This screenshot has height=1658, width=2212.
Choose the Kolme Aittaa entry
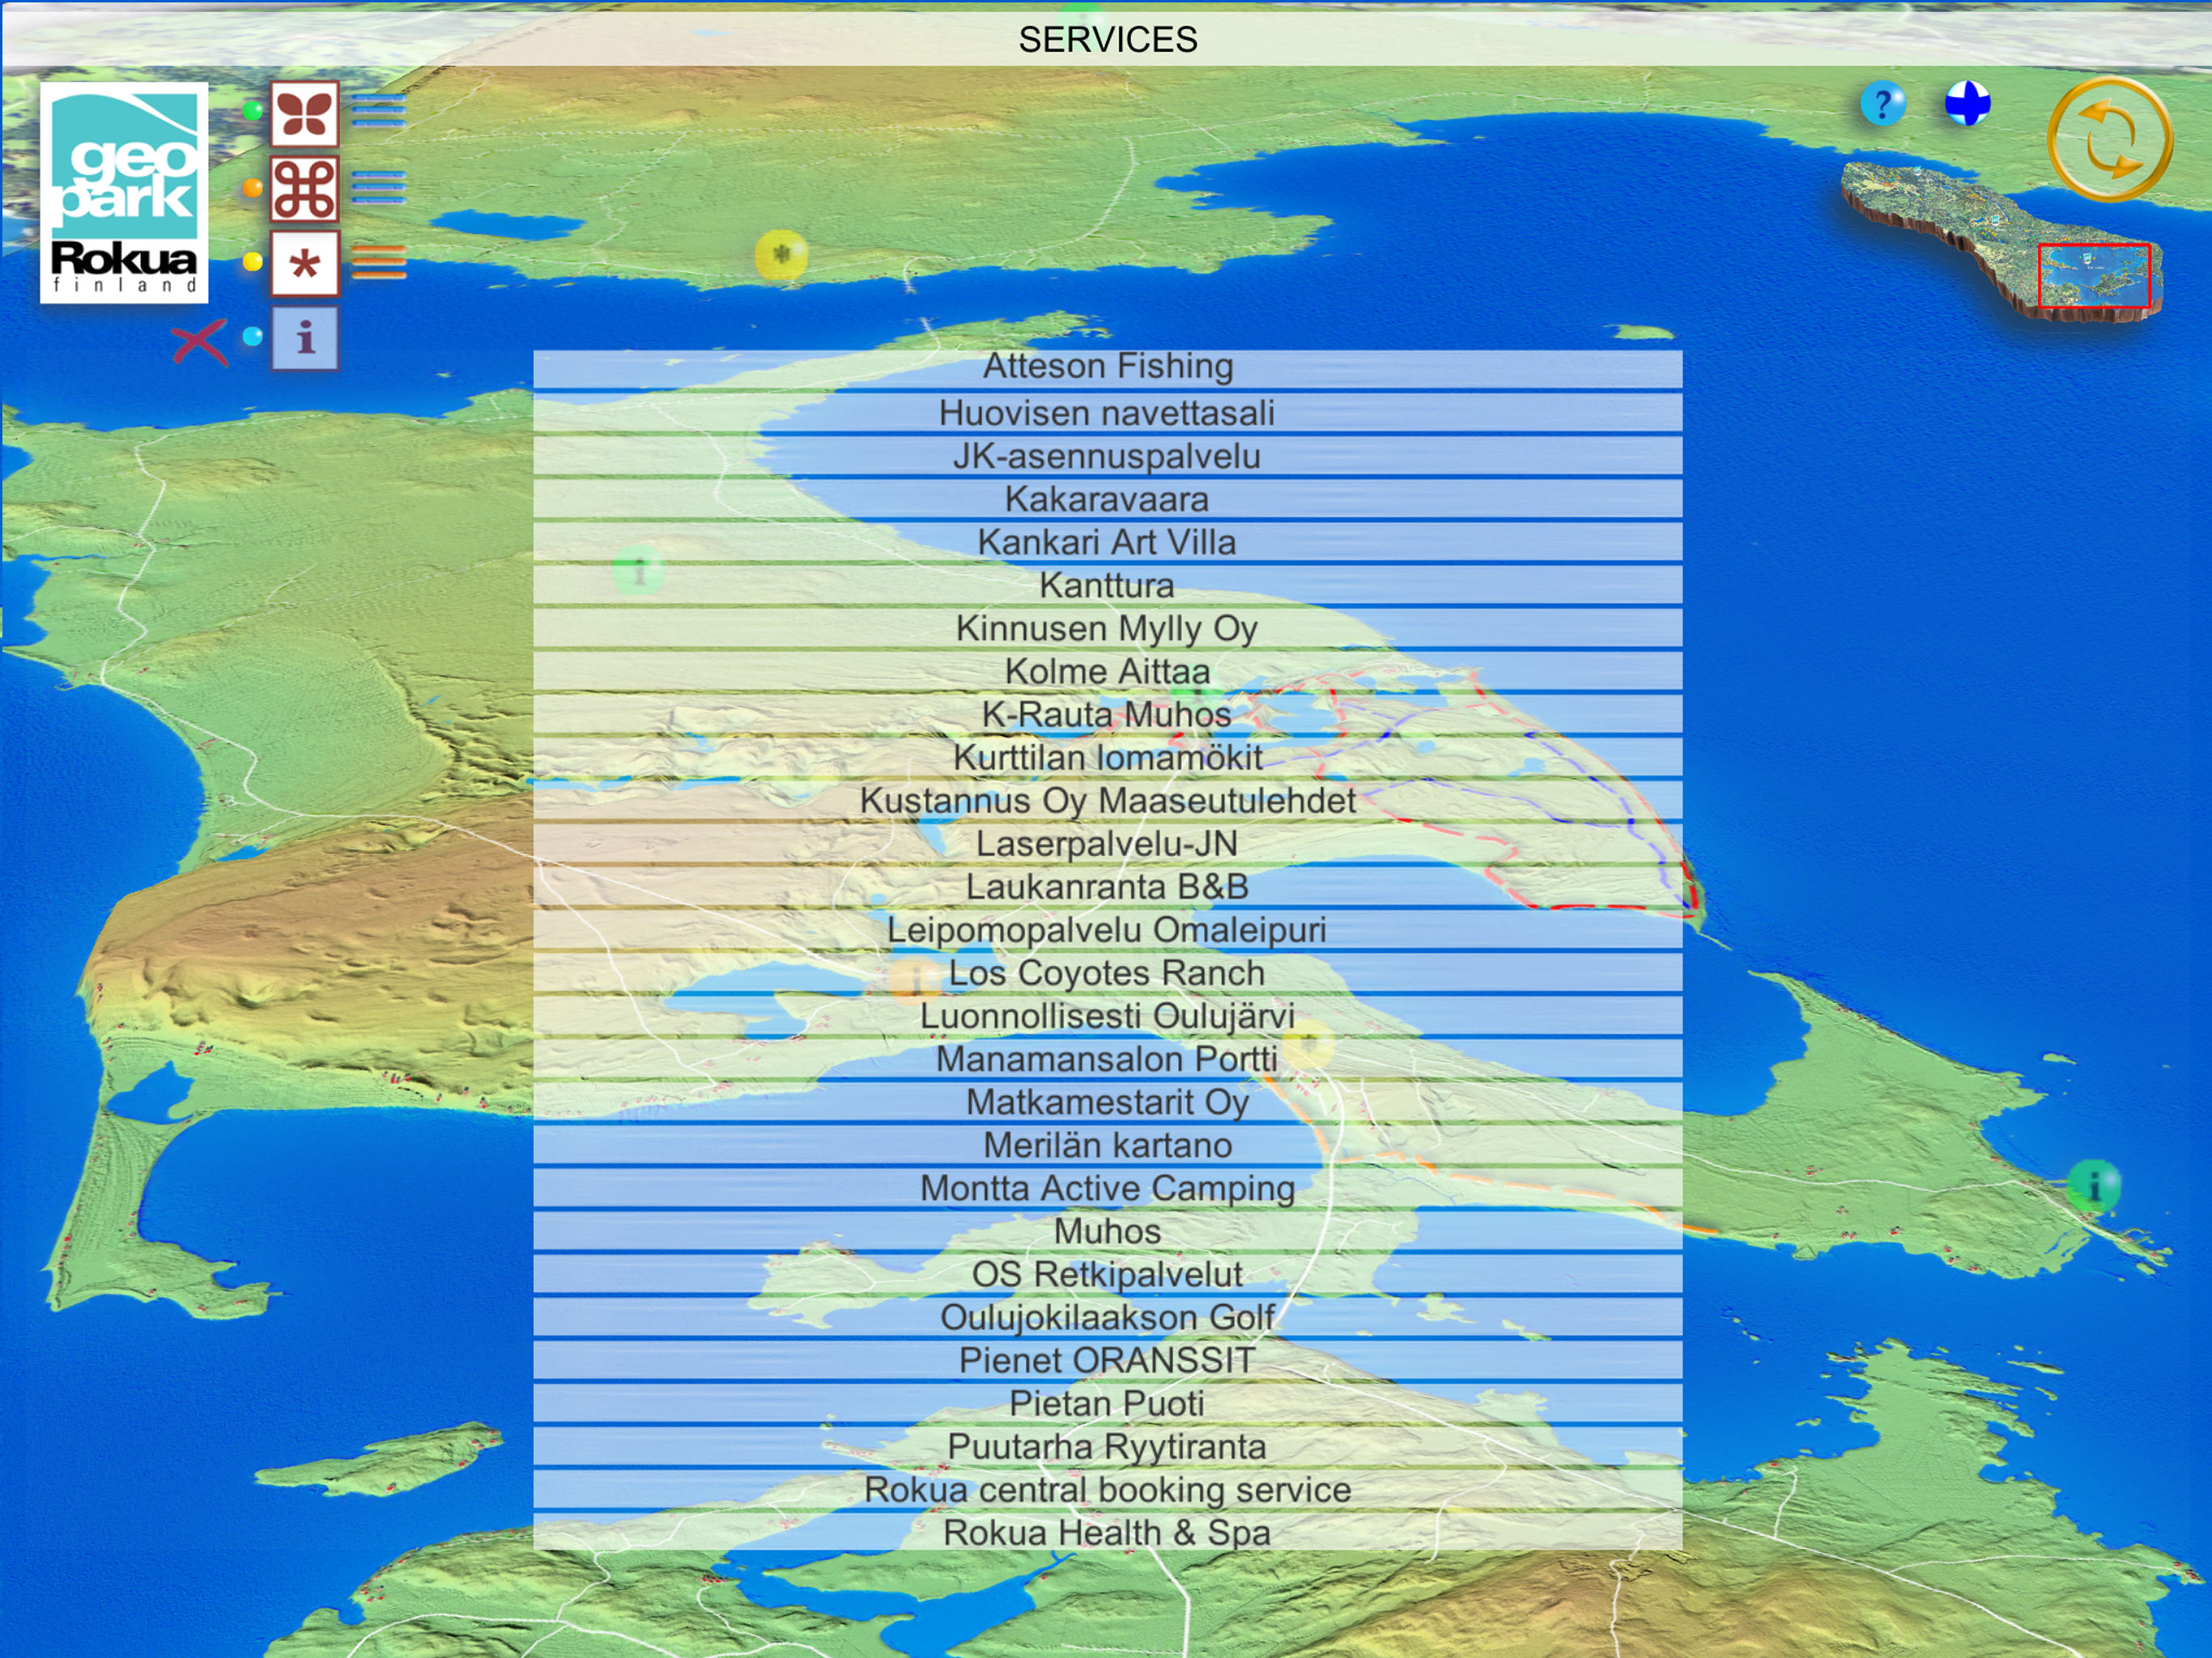point(1108,671)
